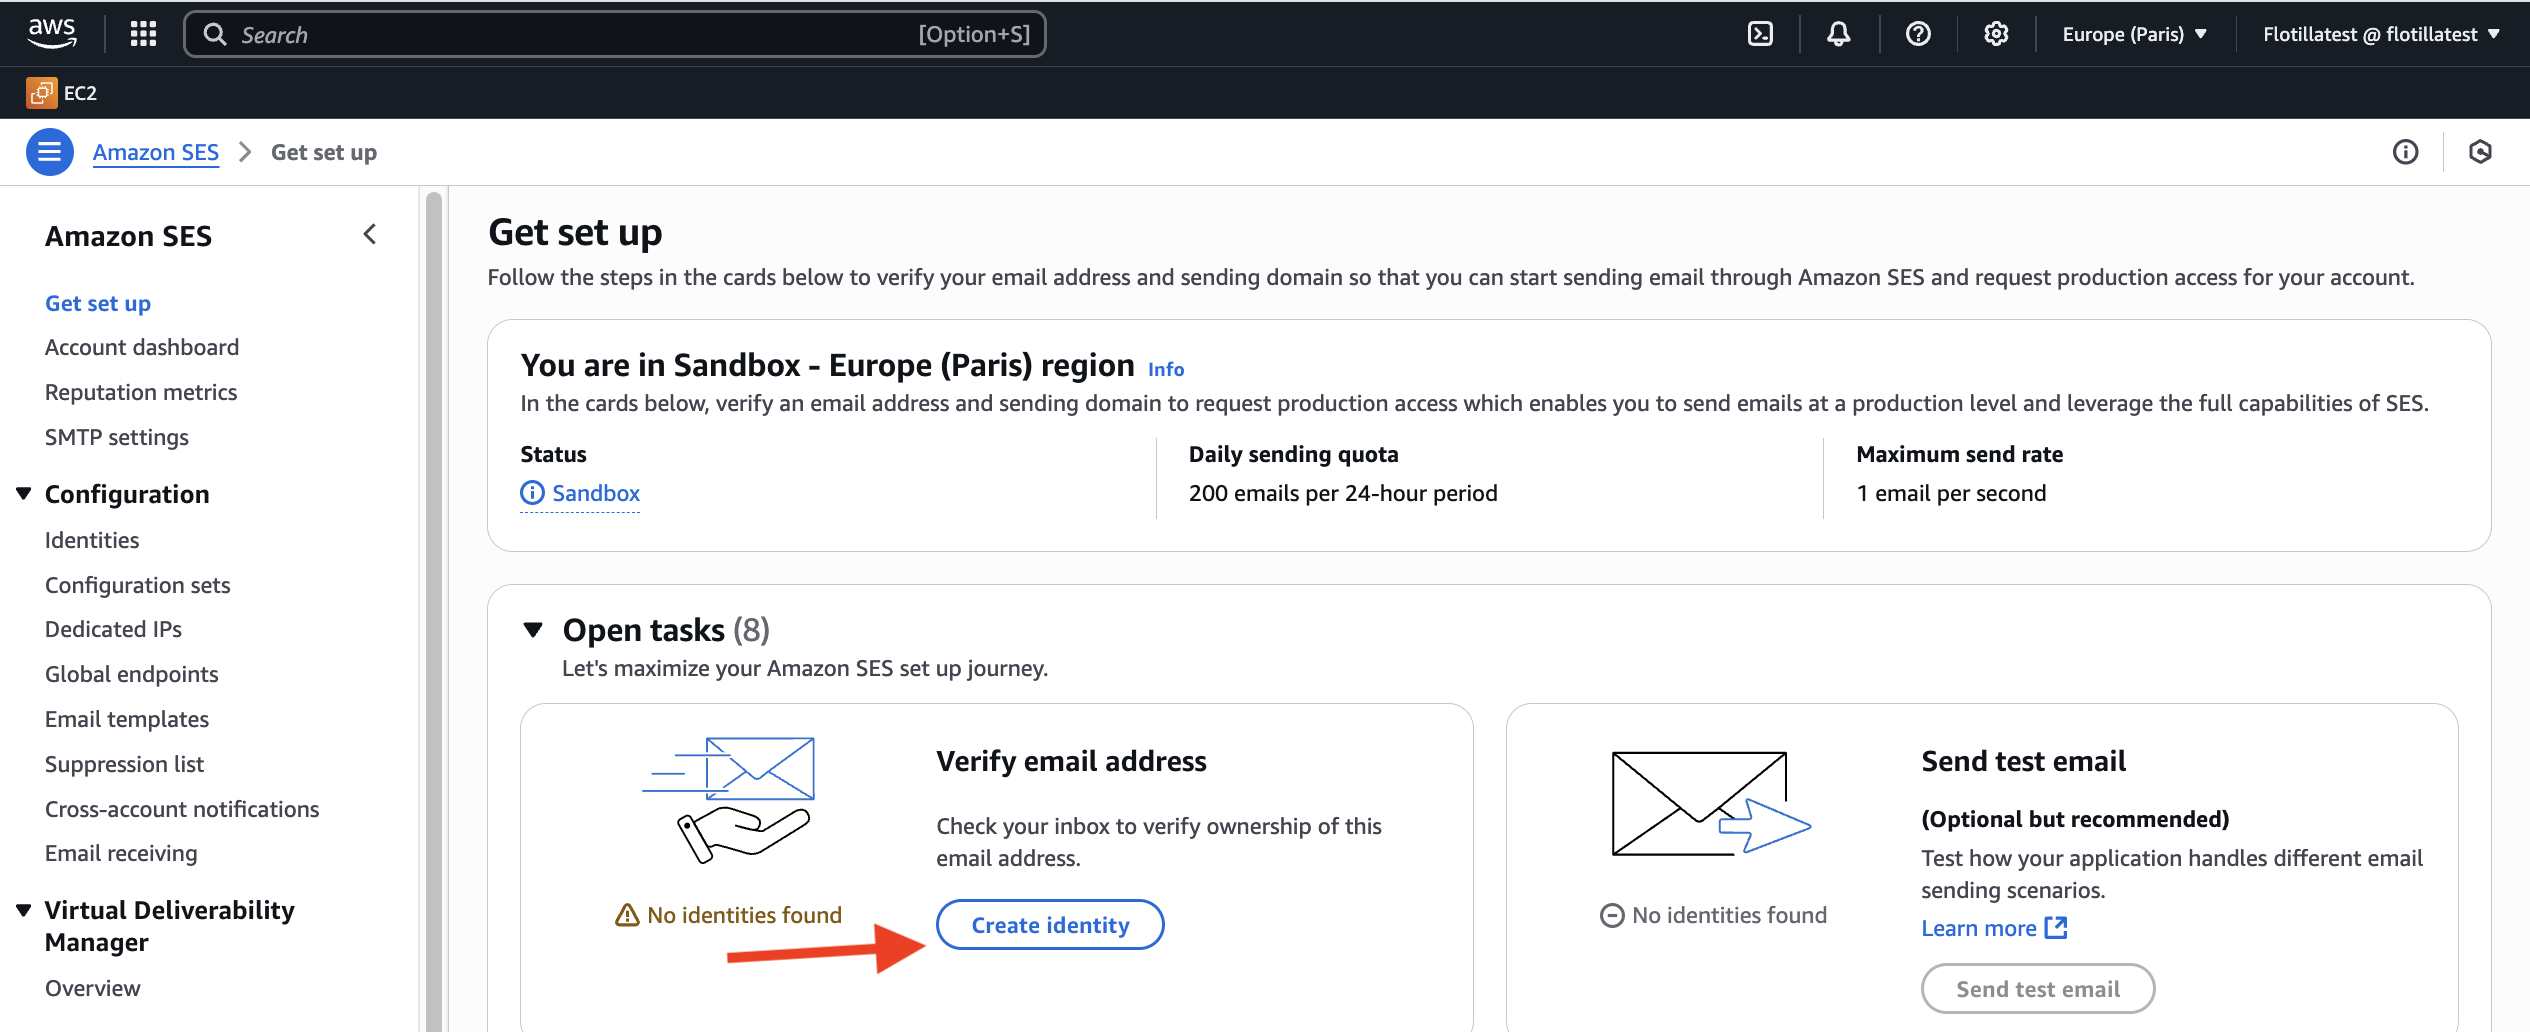Click the Sandbox status link
This screenshot has height=1032, width=2530.
tap(595, 493)
